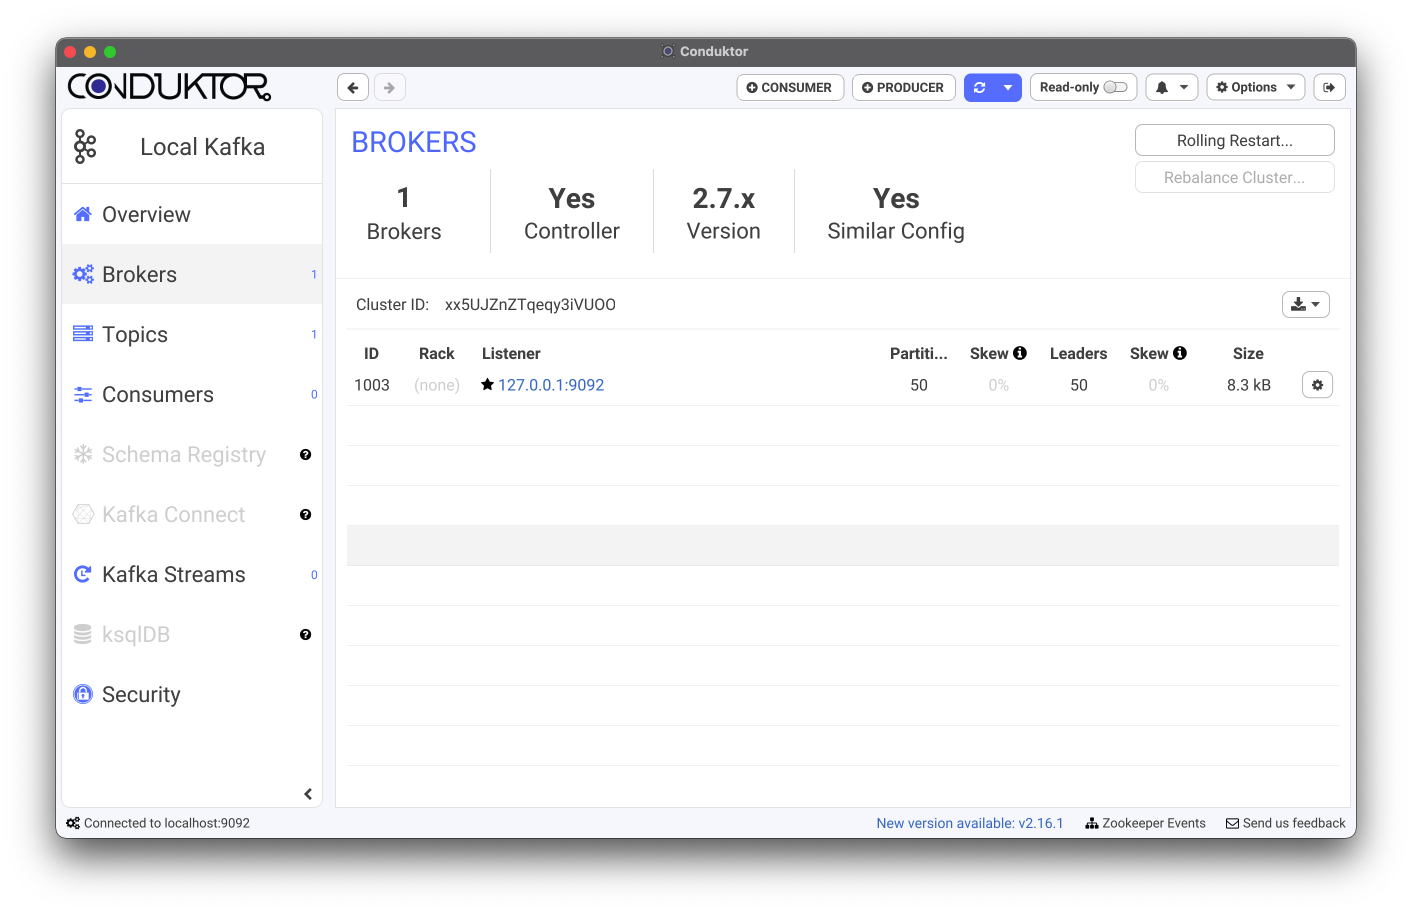This screenshot has height=912, width=1412.
Task: Open Topics section
Action: click(x=192, y=334)
